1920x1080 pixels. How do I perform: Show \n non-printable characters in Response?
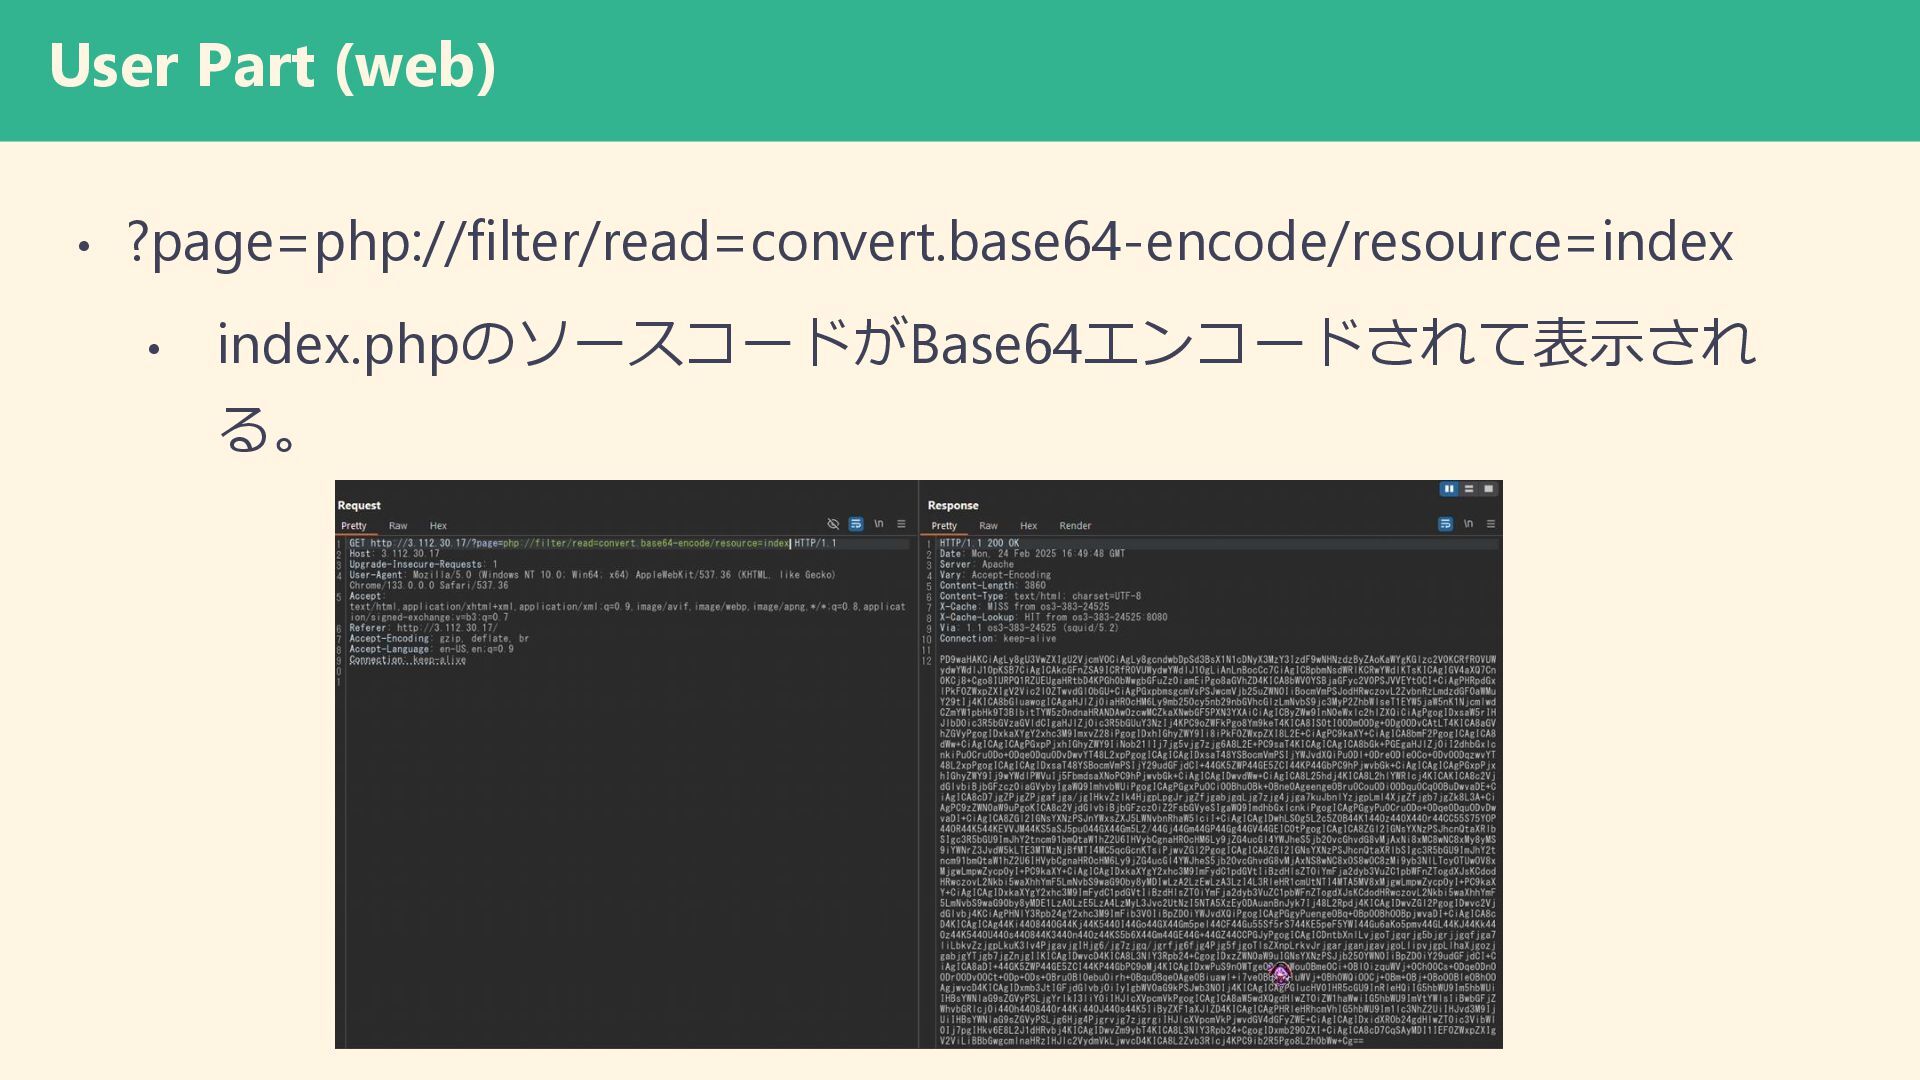coord(1468,524)
